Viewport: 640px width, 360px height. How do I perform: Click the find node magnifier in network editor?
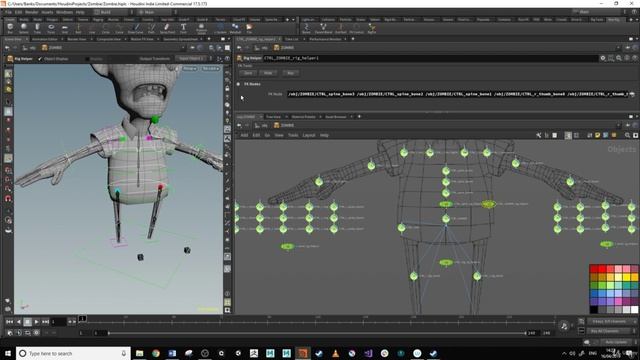[627, 135]
